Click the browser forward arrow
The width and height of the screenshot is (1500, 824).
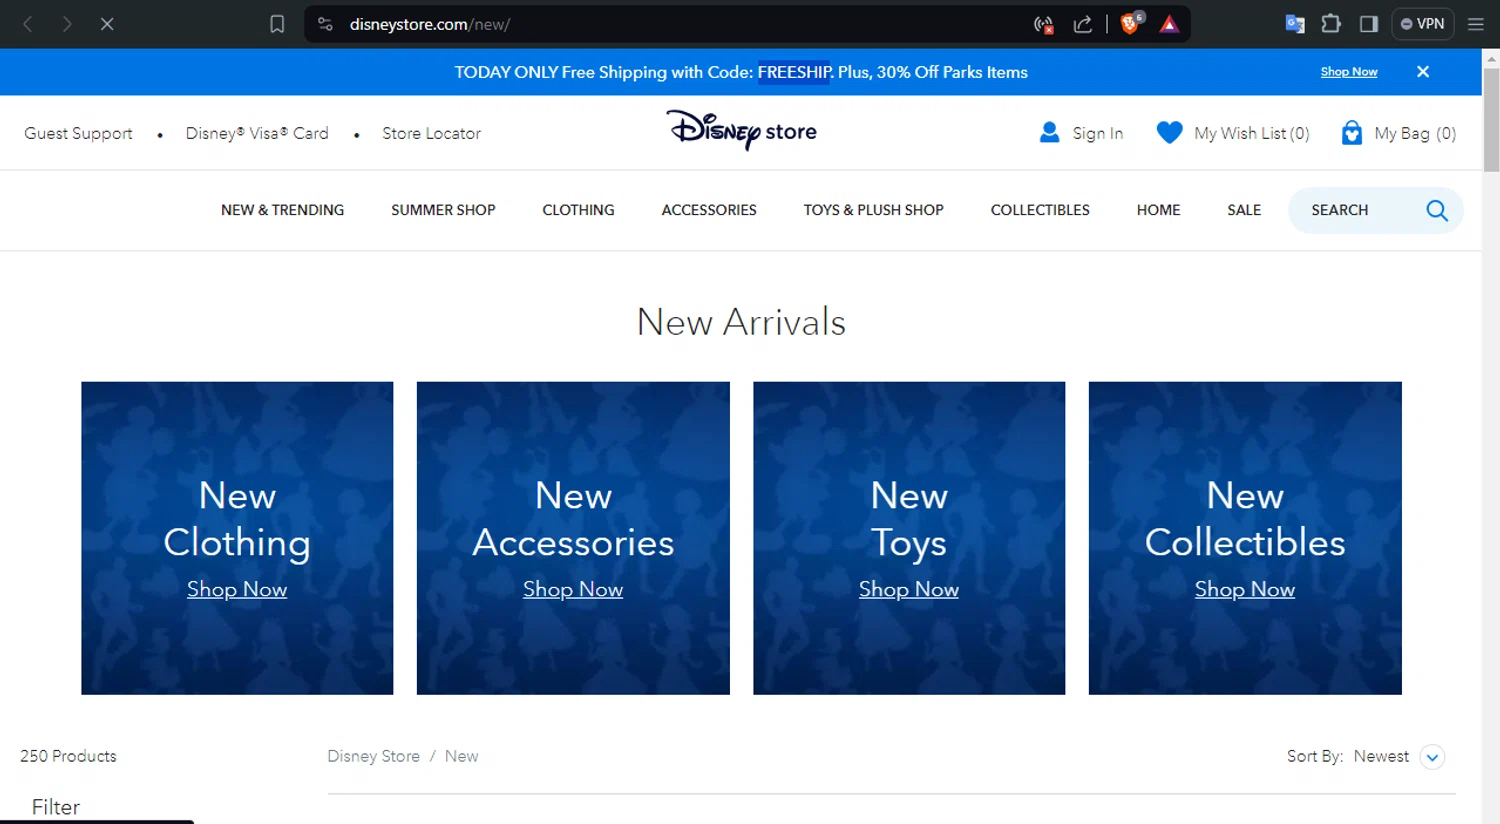(67, 24)
